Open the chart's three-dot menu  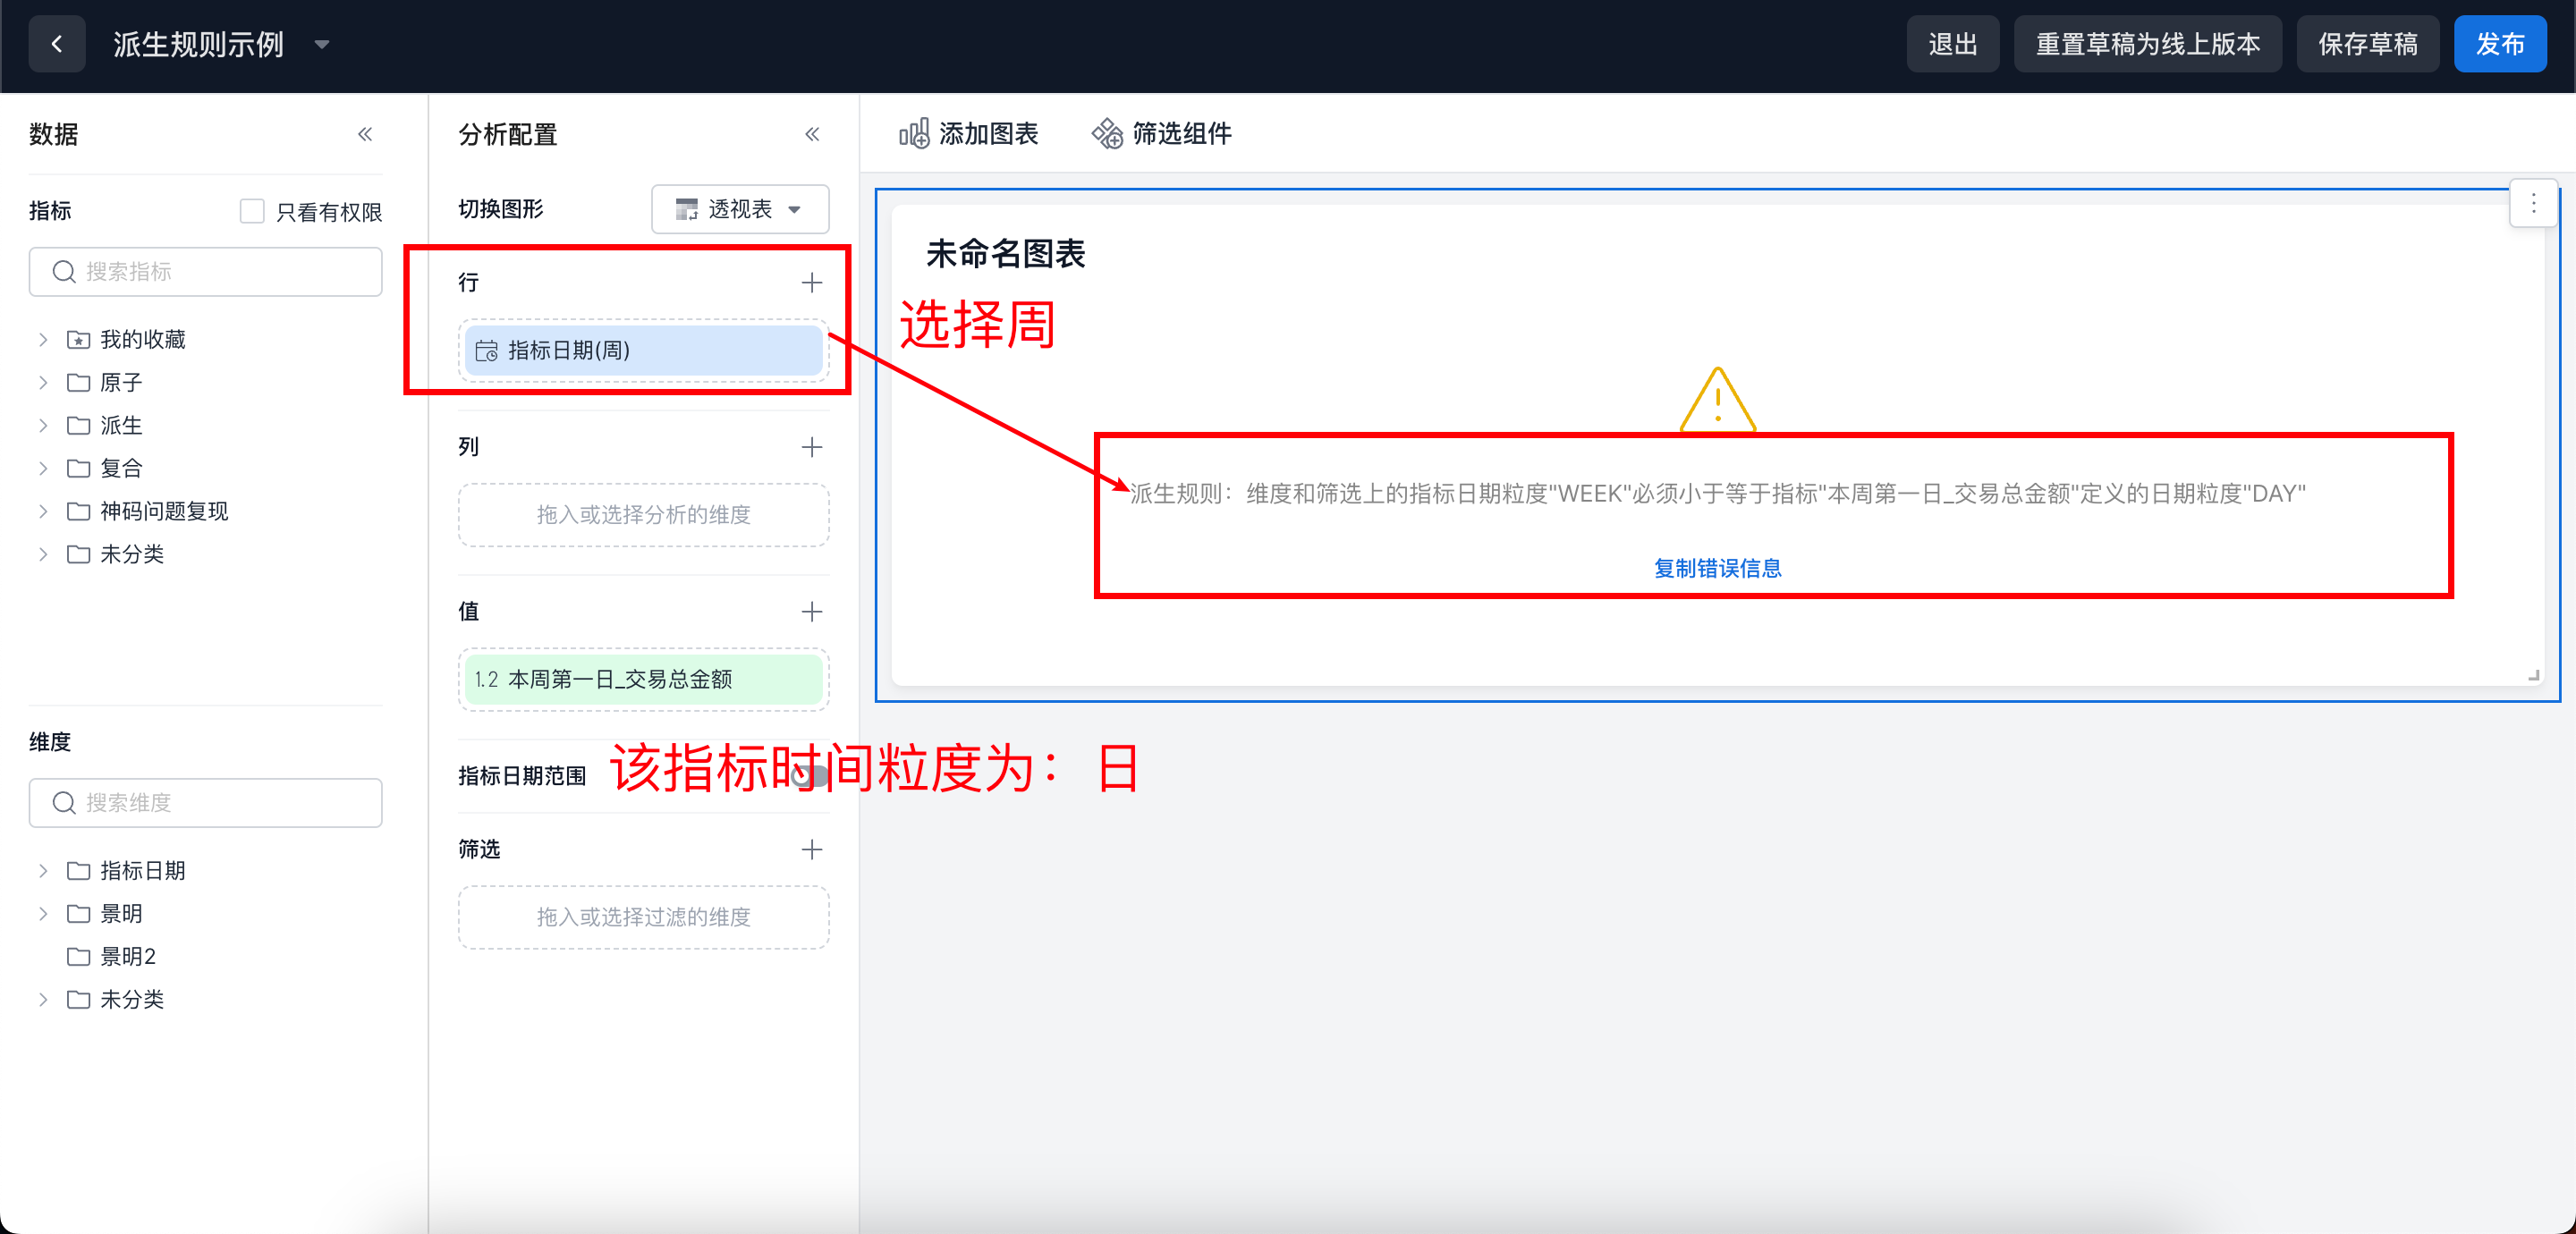[x=2533, y=204]
